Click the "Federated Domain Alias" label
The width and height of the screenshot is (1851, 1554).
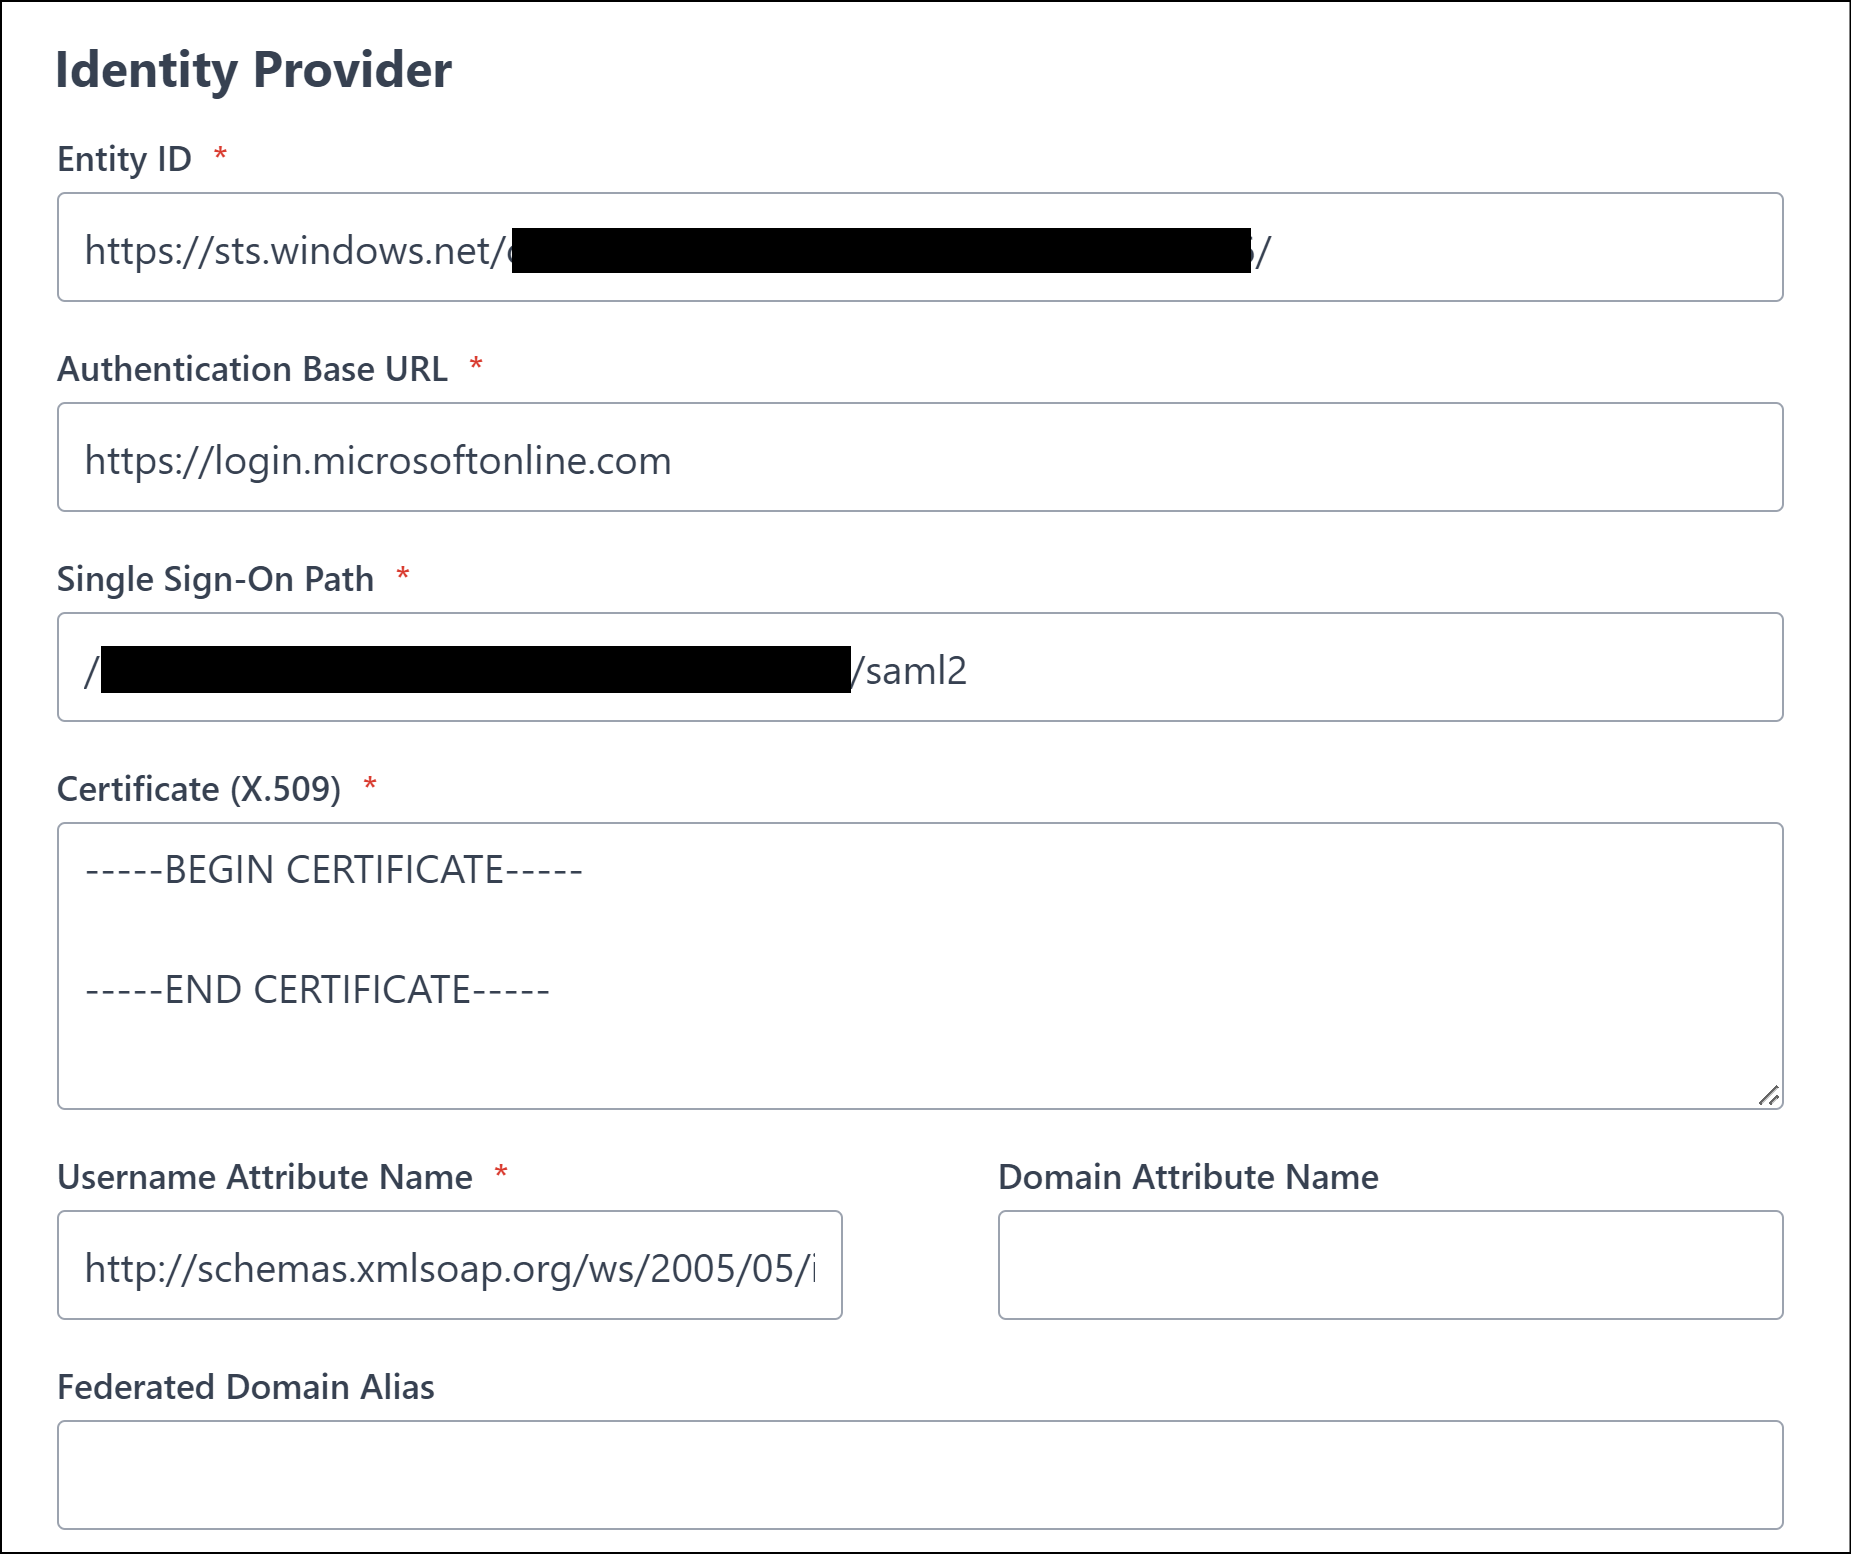246,1387
